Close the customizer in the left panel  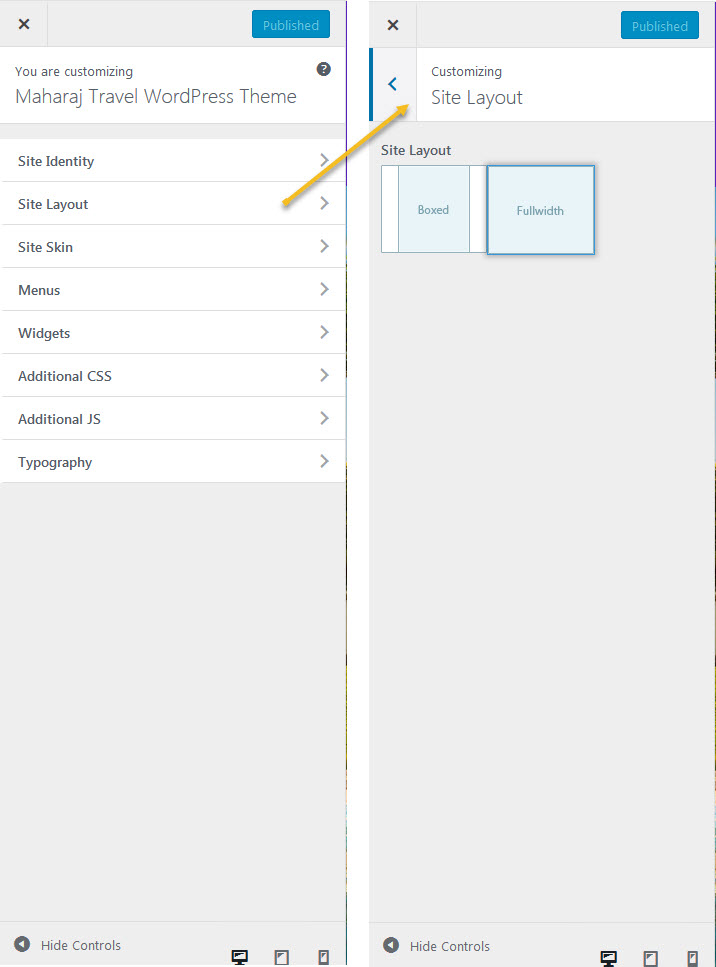pyautogui.click(x=24, y=24)
